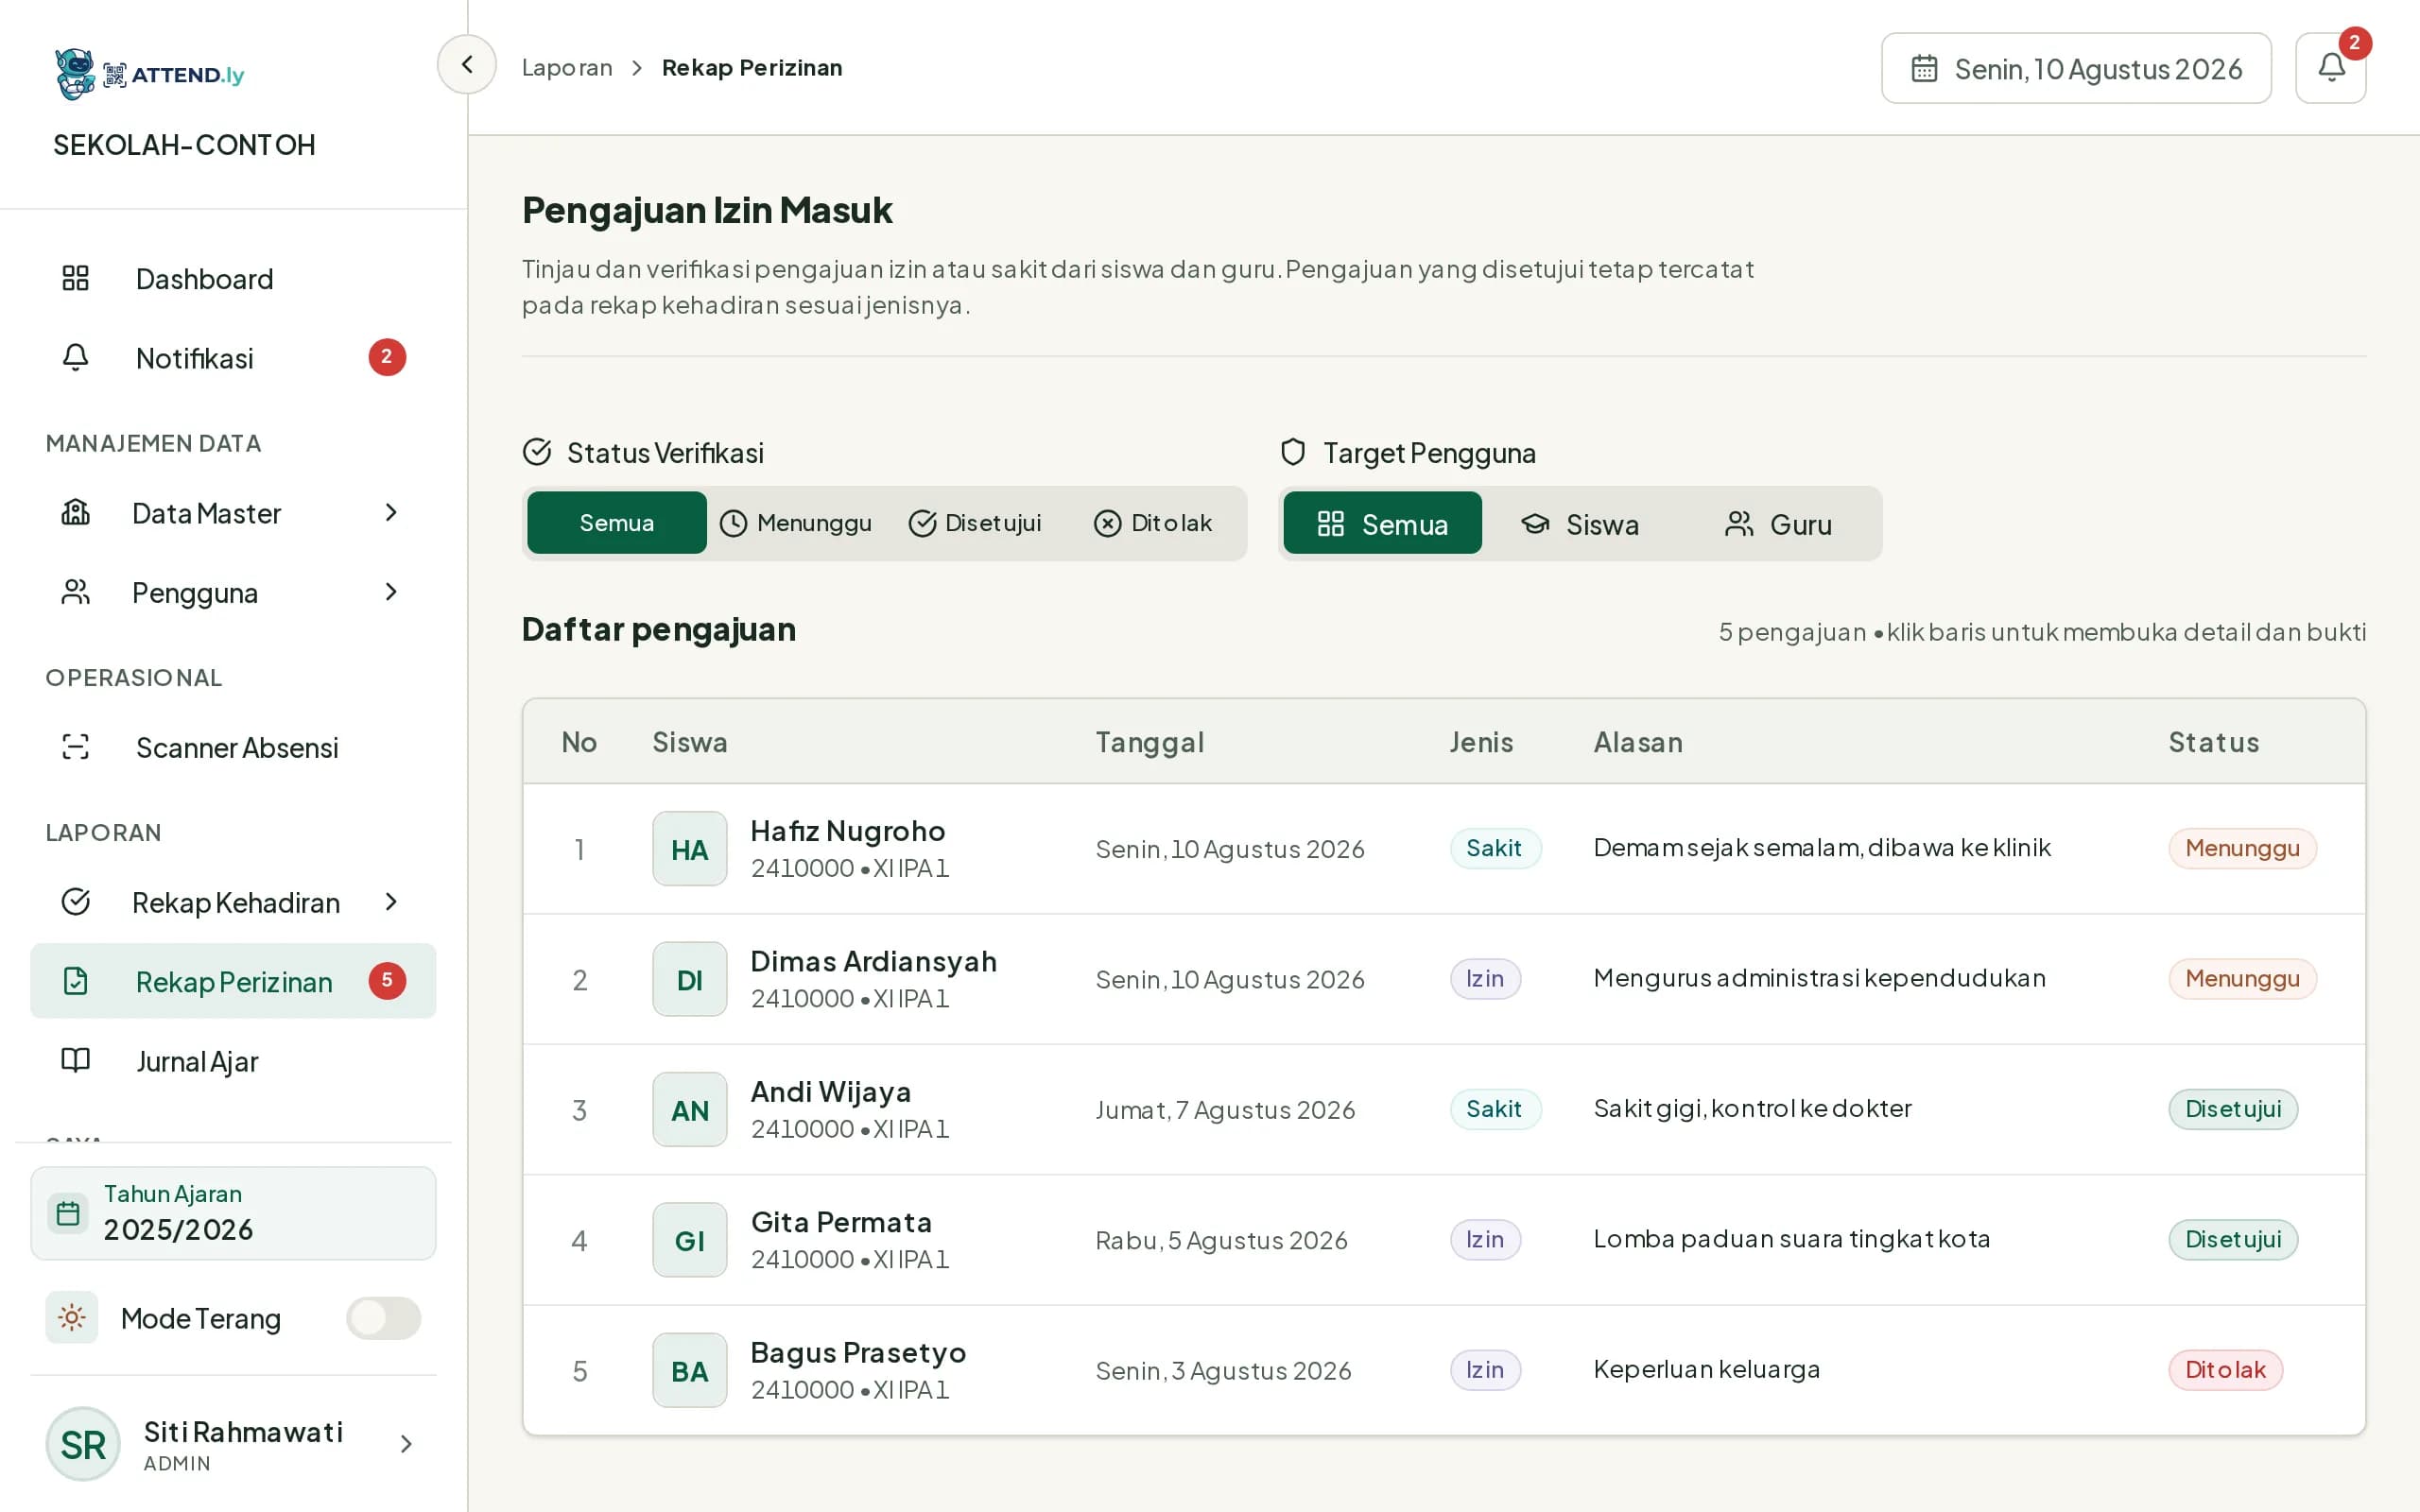Image resolution: width=2420 pixels, height=1512 pixels.
Task: Open Gita Permata's pengajuan row
Action: point(1444,1240)
